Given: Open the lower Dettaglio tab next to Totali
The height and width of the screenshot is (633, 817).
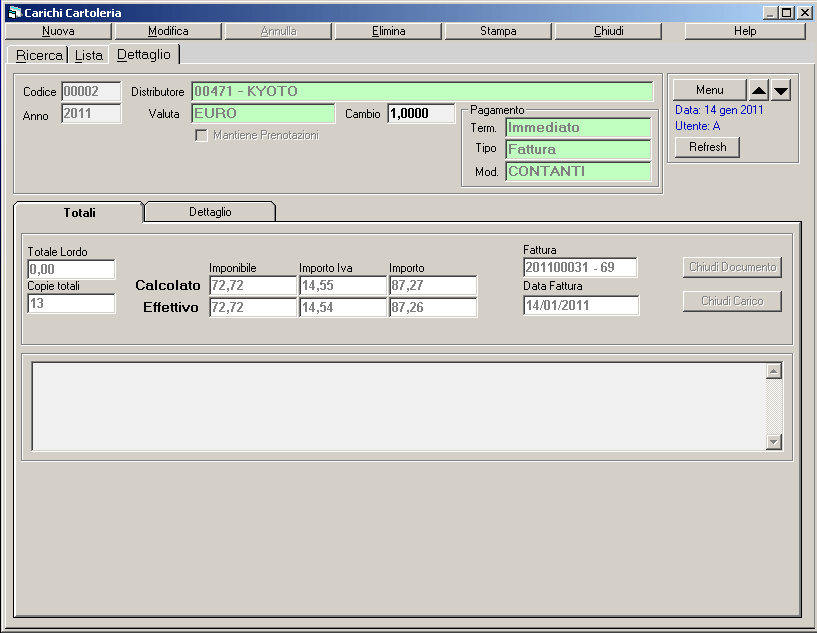Looking at the screenshot, I should (210, 212).
